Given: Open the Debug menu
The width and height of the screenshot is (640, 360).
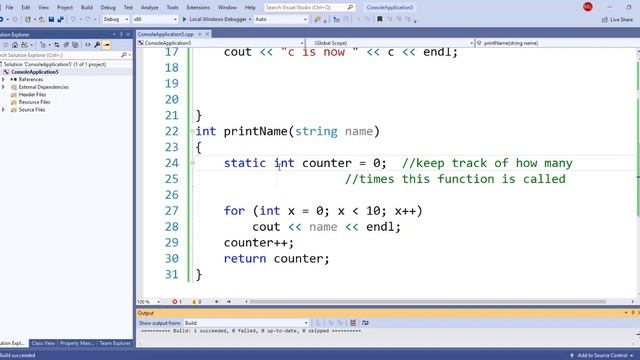Looking at the screenshot, I should click(108, 7).
